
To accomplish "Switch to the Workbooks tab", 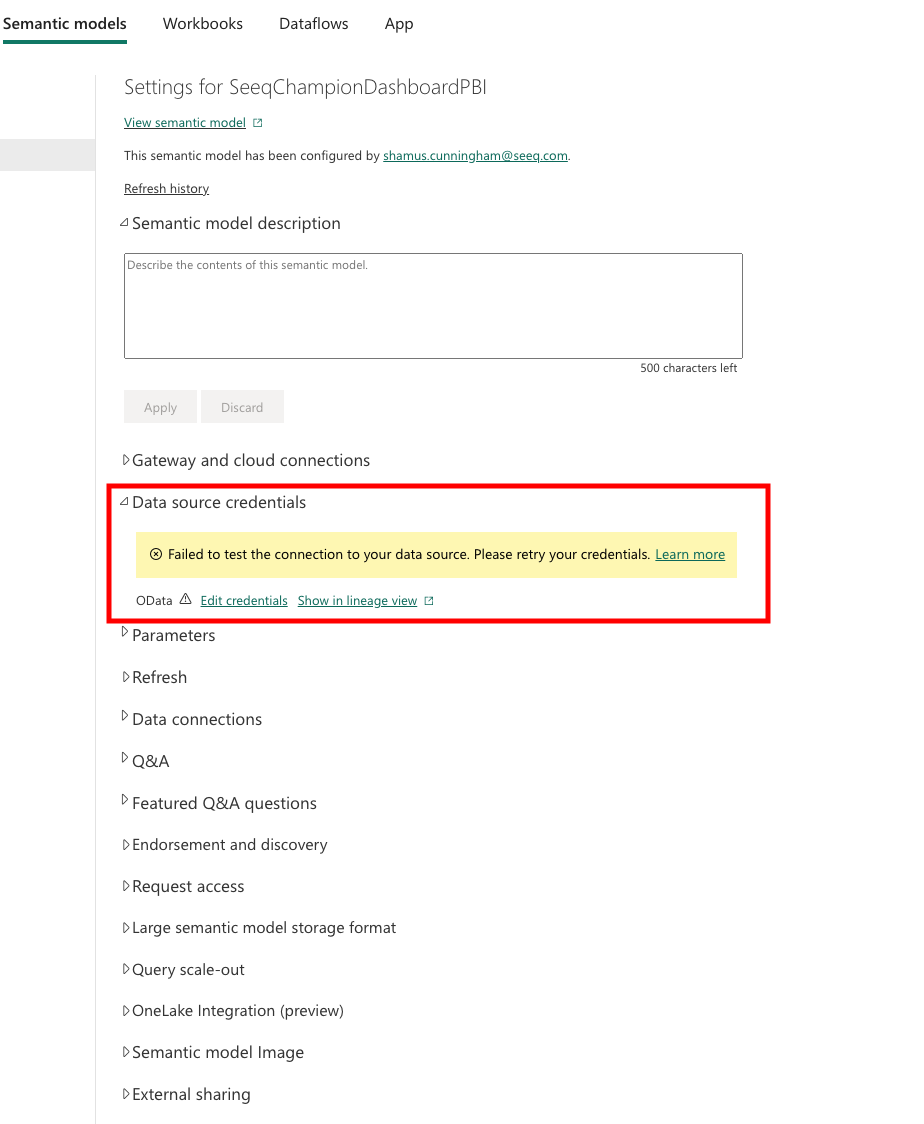I will (203, 24).
